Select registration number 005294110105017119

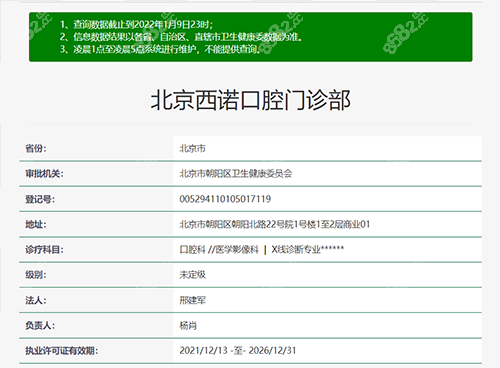[225, 199]
